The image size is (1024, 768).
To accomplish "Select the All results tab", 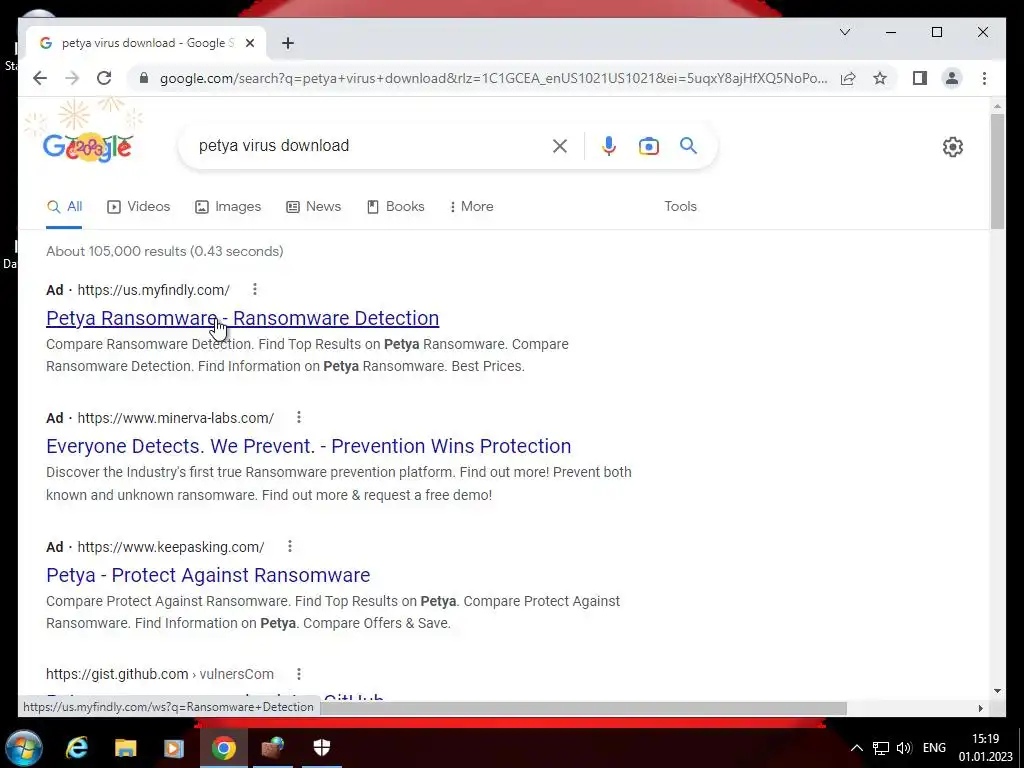I will click(64, 207).
